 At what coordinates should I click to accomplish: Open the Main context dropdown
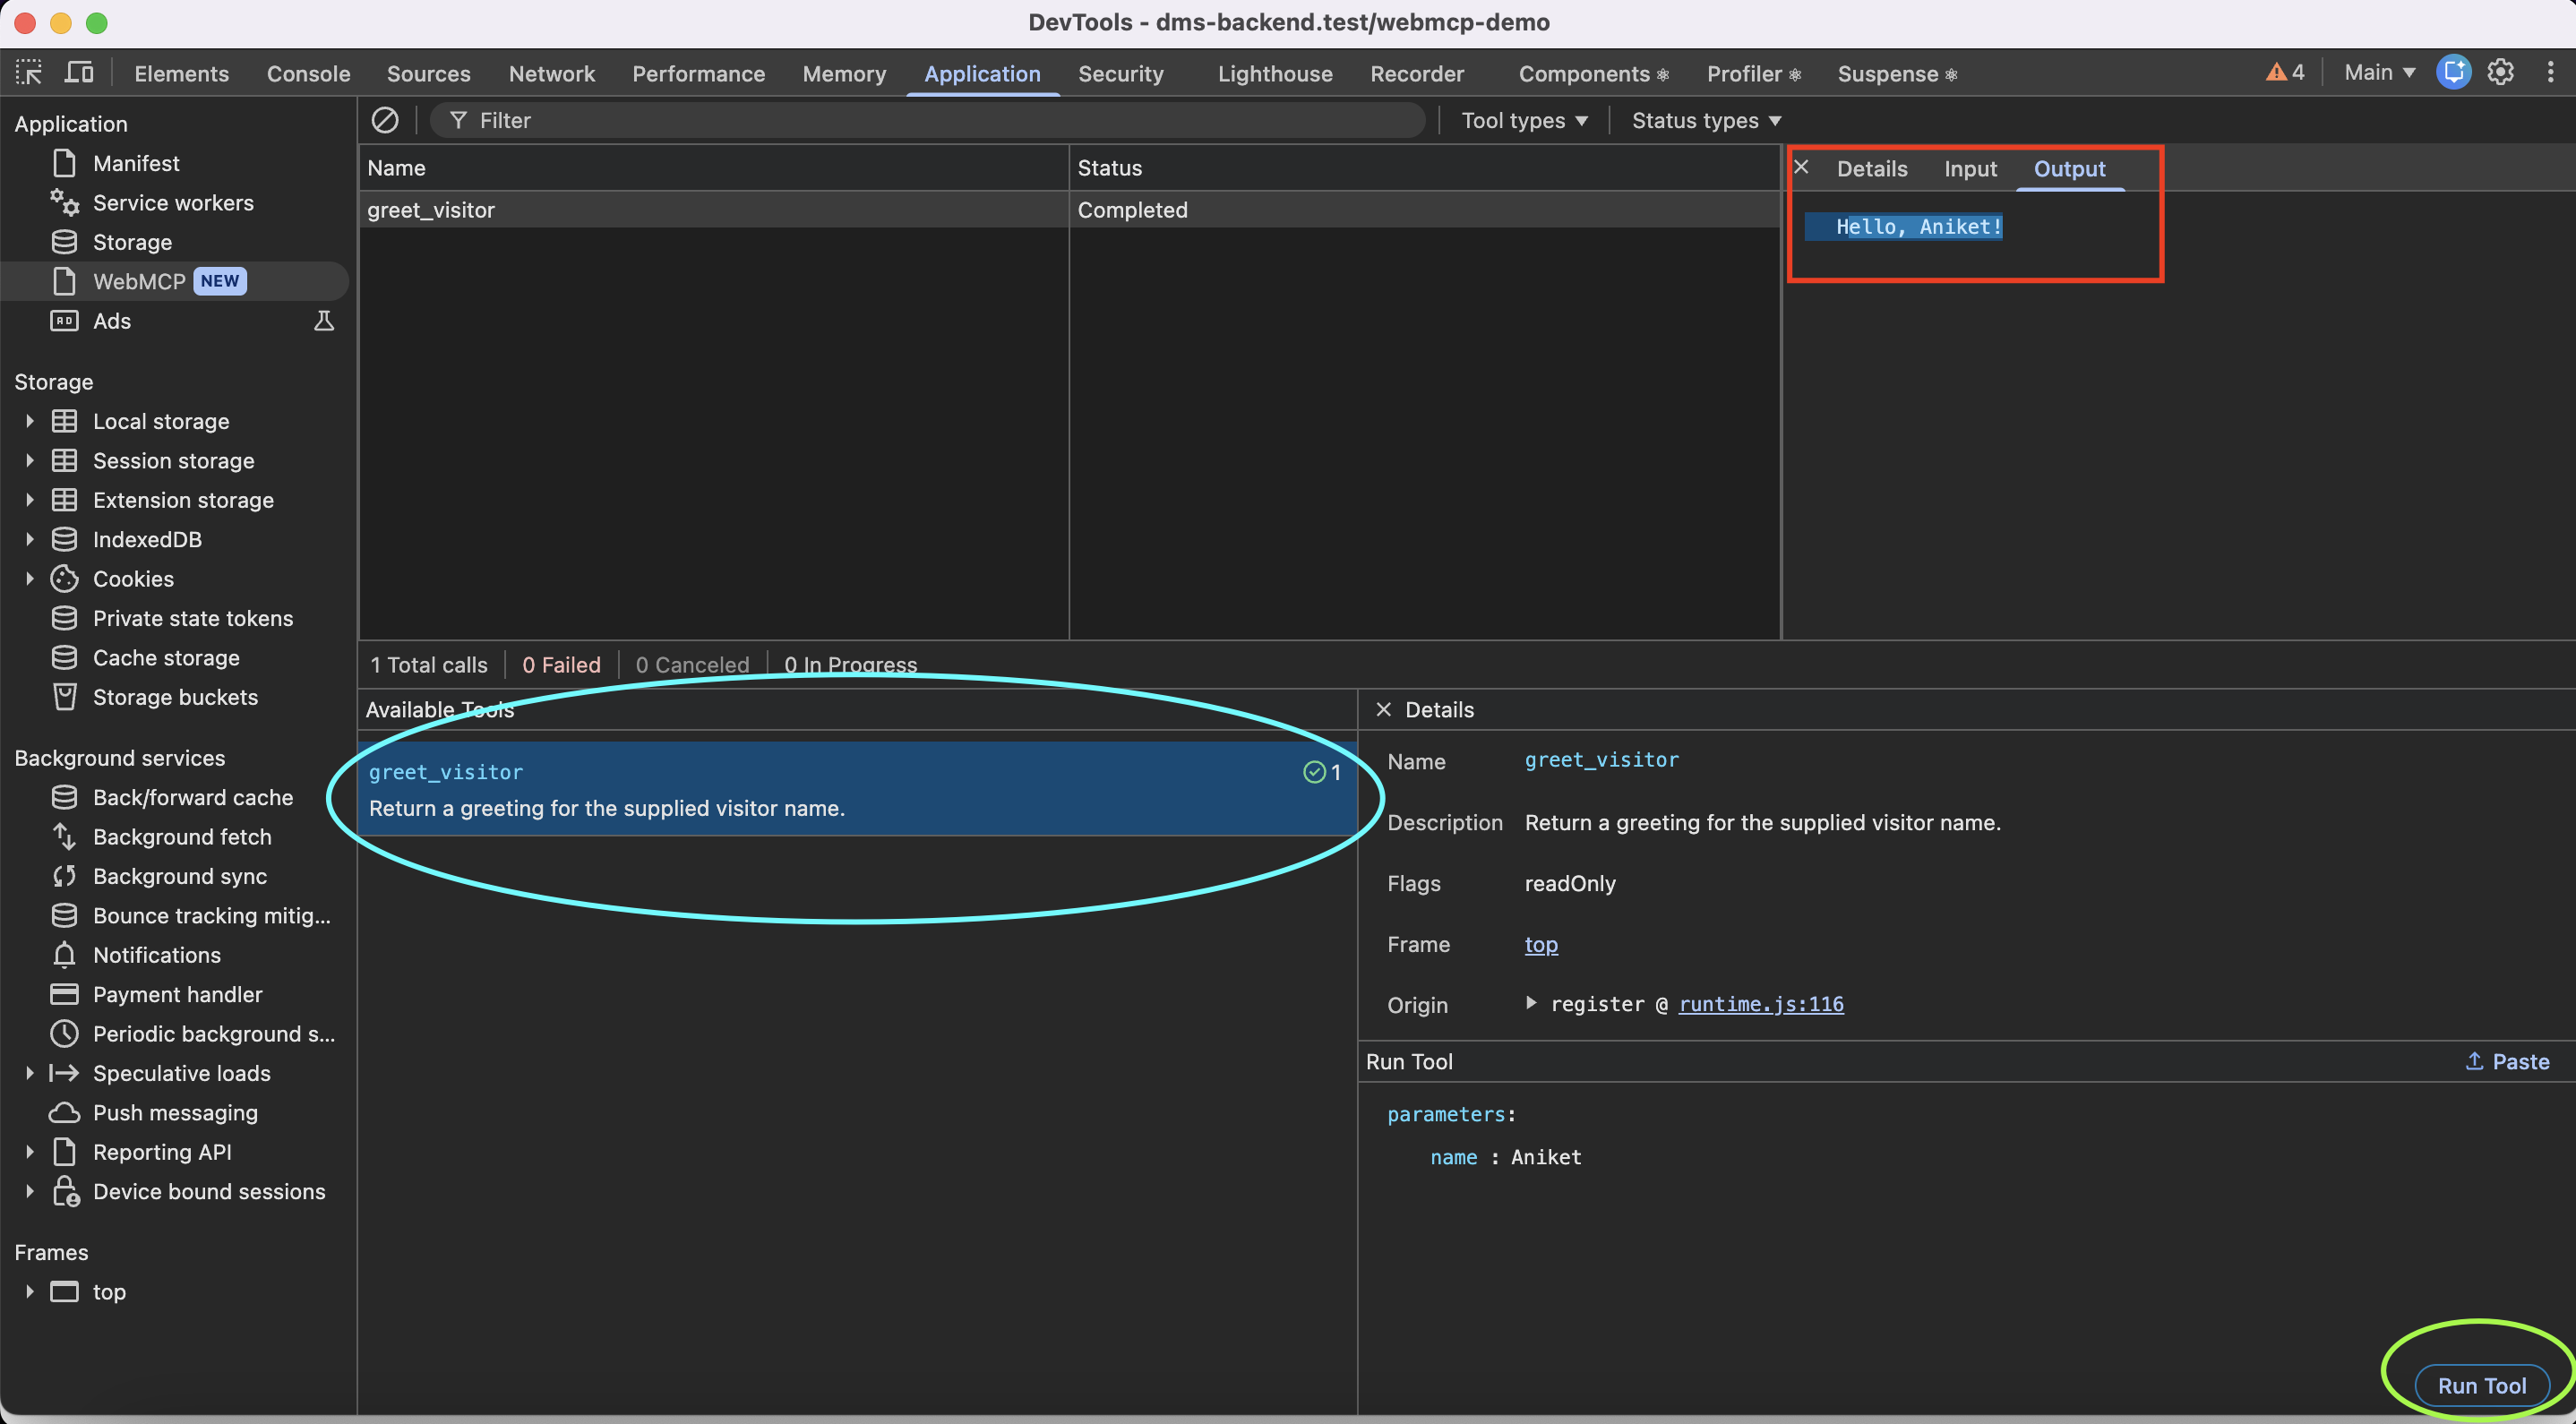click(2379, 72)
